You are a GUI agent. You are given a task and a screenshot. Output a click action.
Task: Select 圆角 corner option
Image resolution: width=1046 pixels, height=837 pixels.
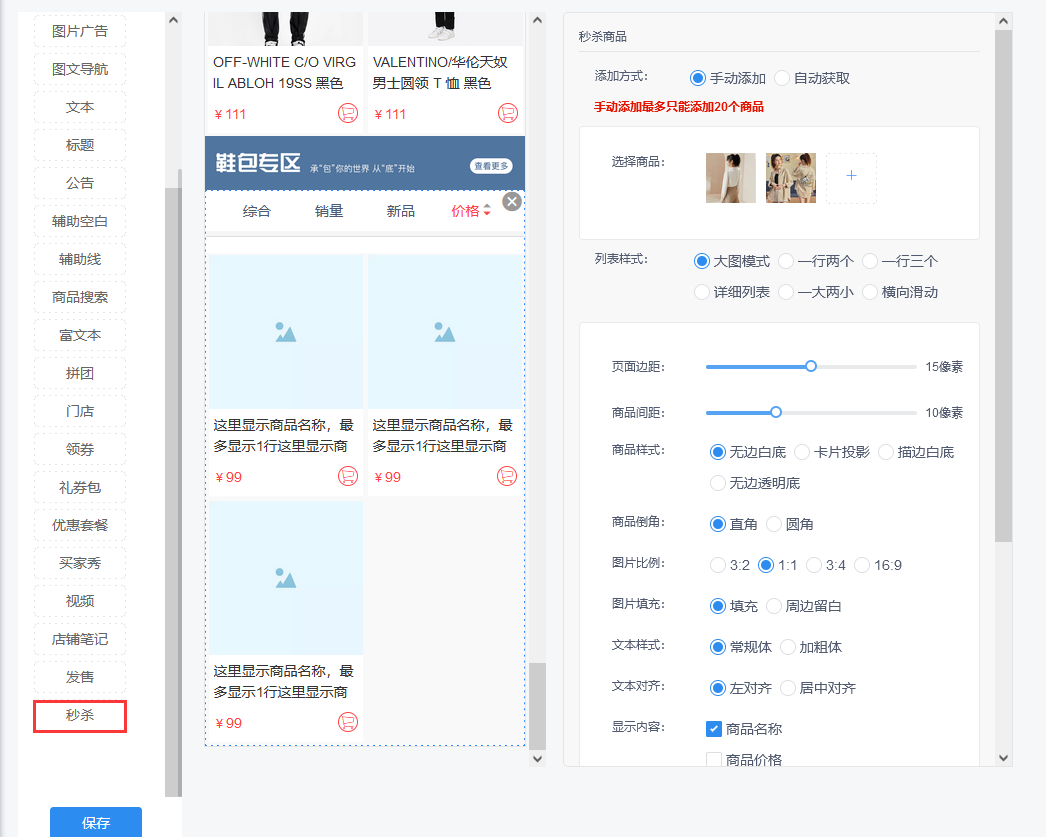(x=774, y=524)
